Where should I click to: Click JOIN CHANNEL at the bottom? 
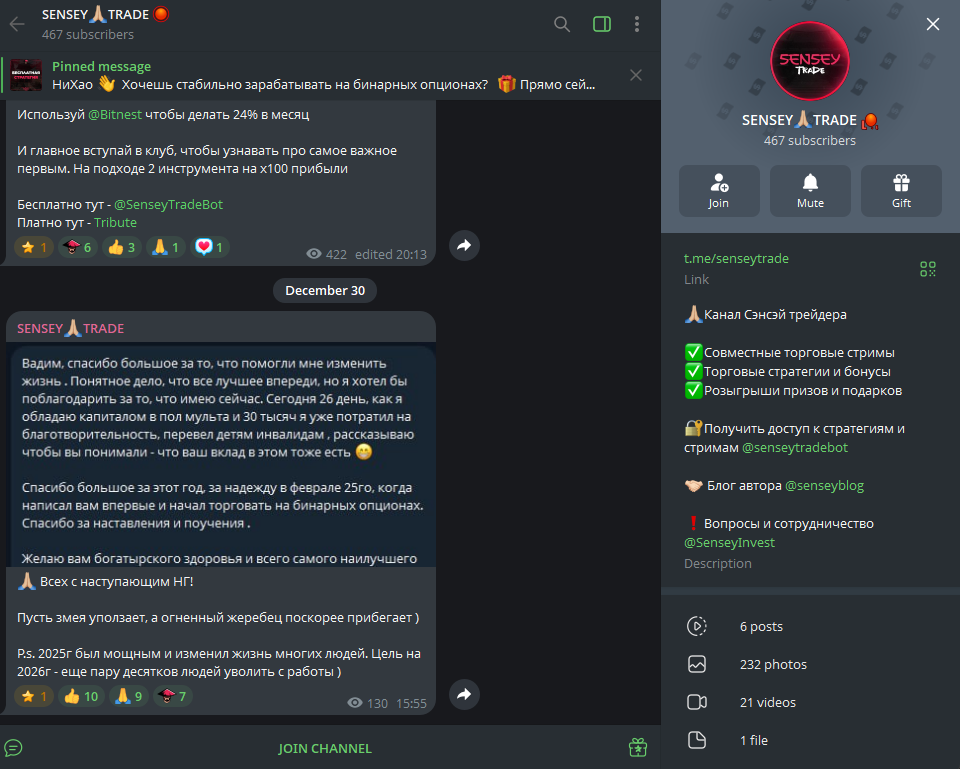(324, 748)
